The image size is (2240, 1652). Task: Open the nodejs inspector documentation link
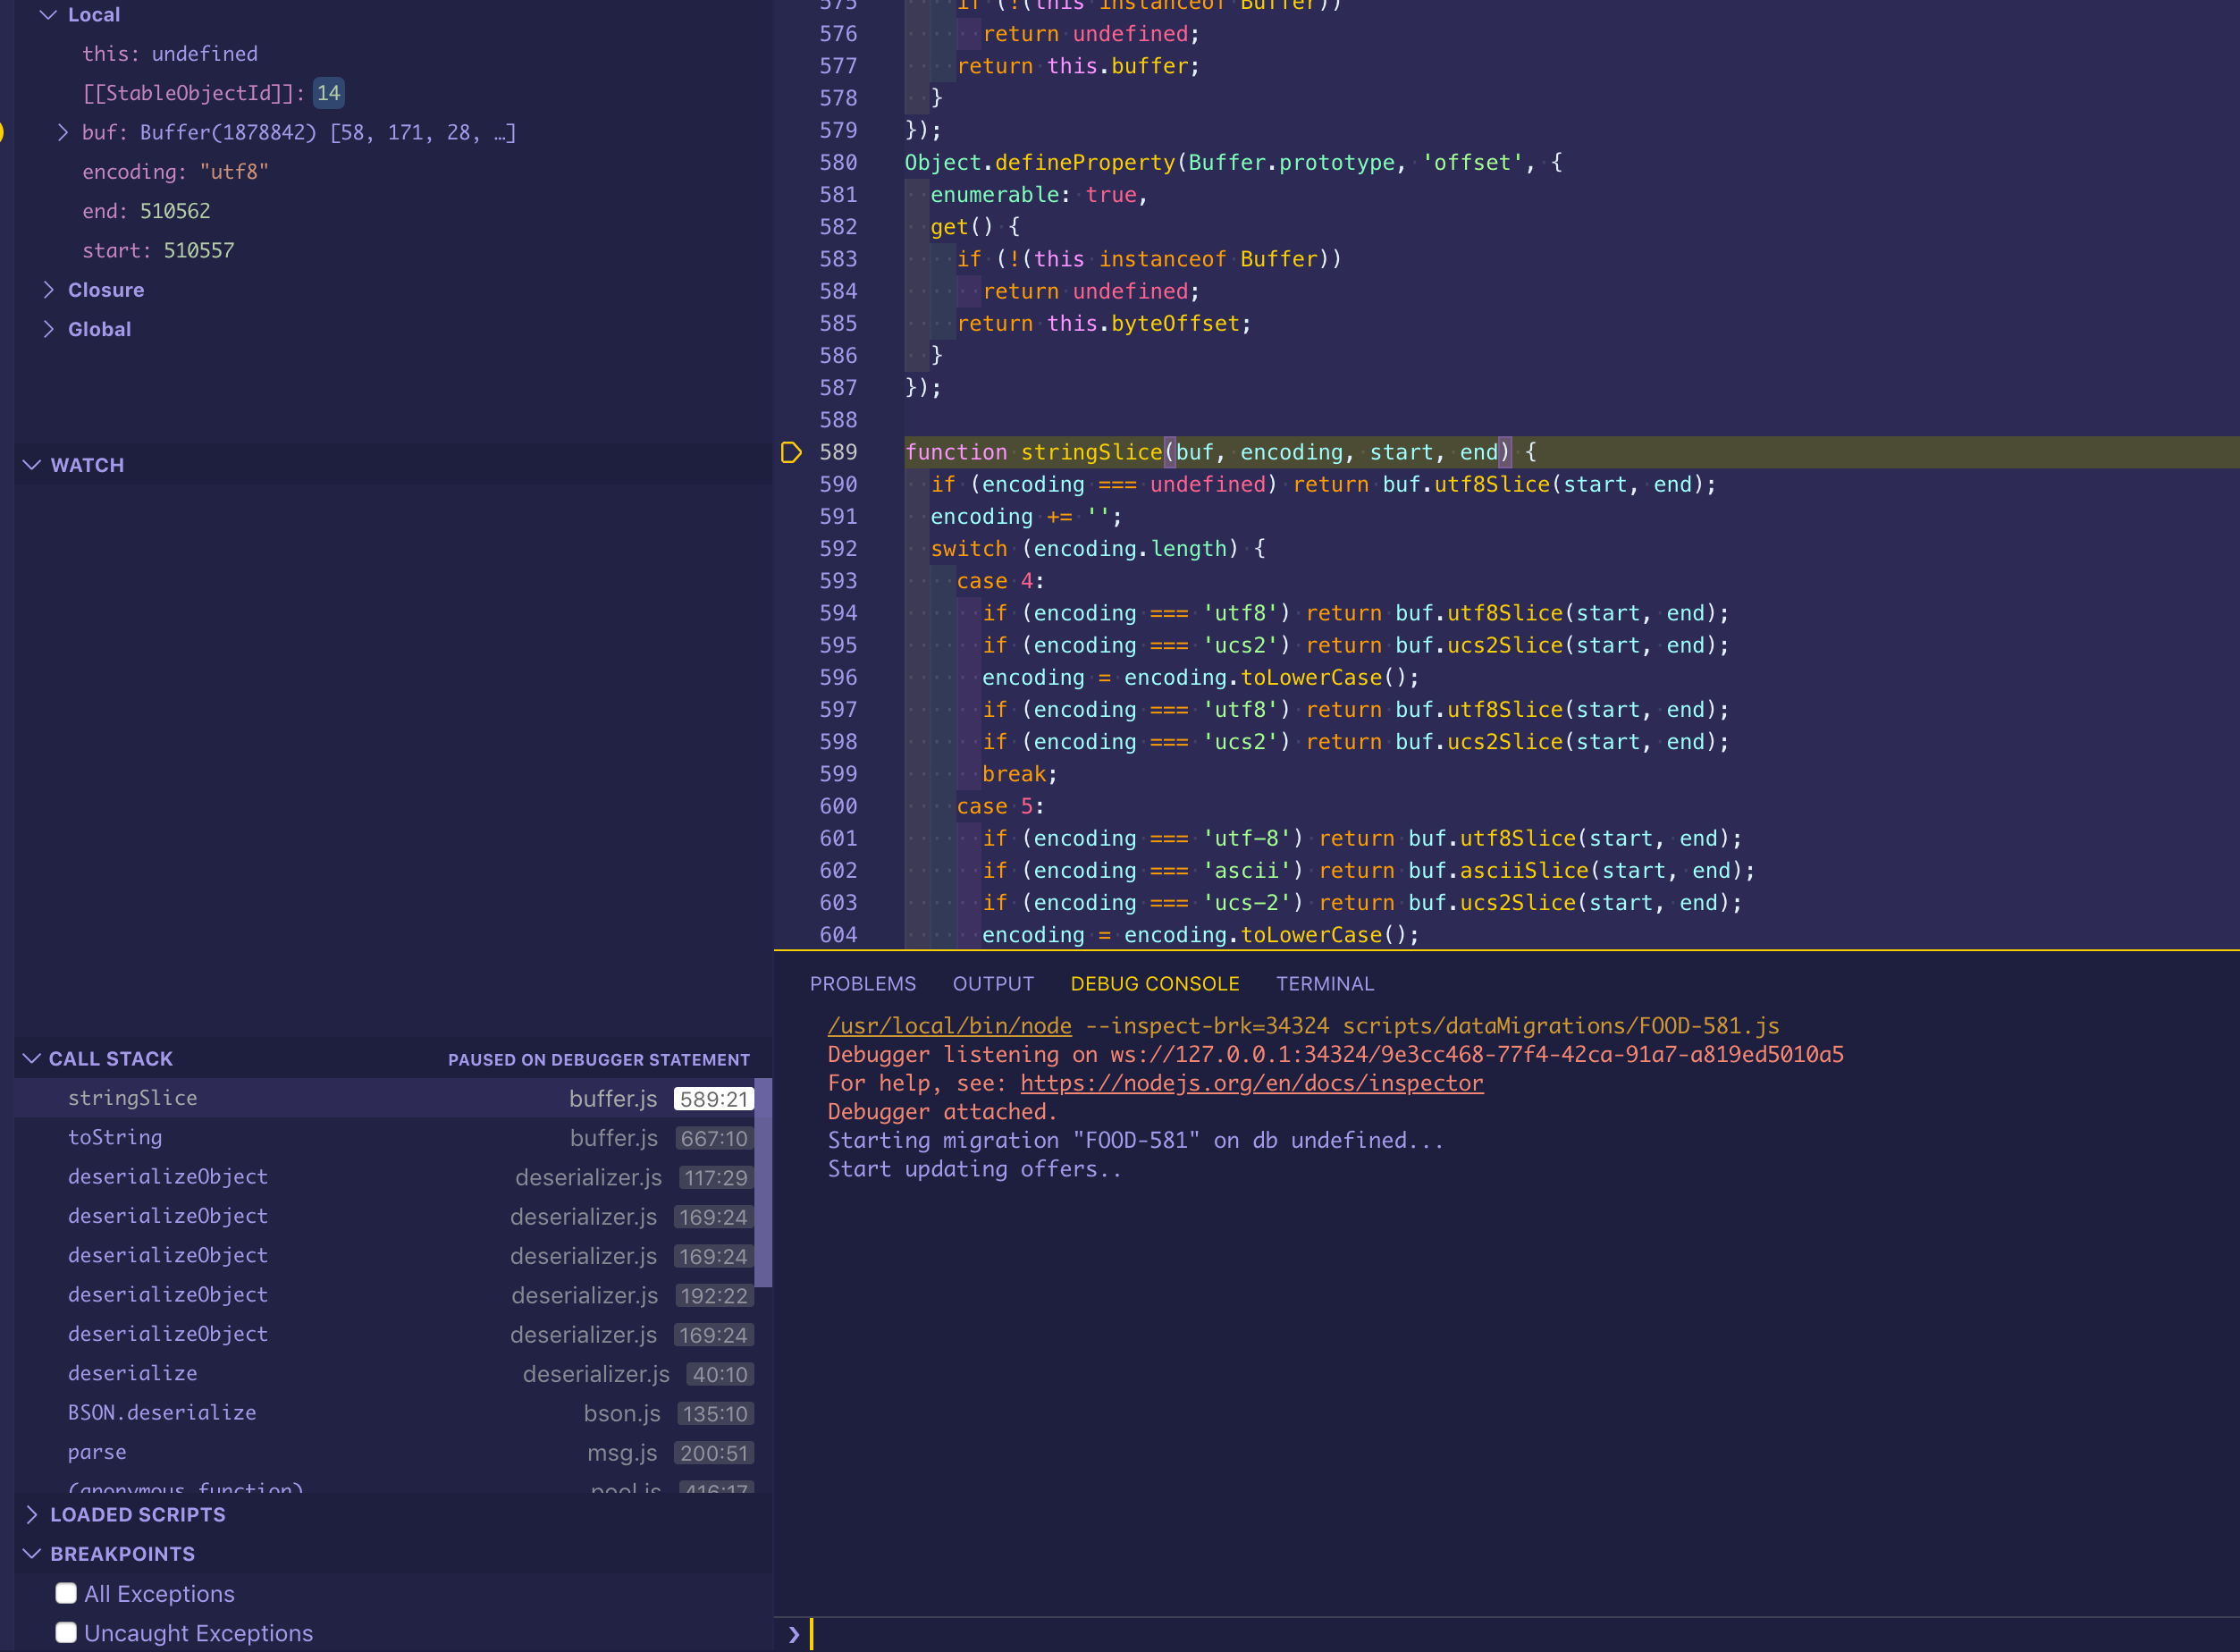[1250, 1082]
